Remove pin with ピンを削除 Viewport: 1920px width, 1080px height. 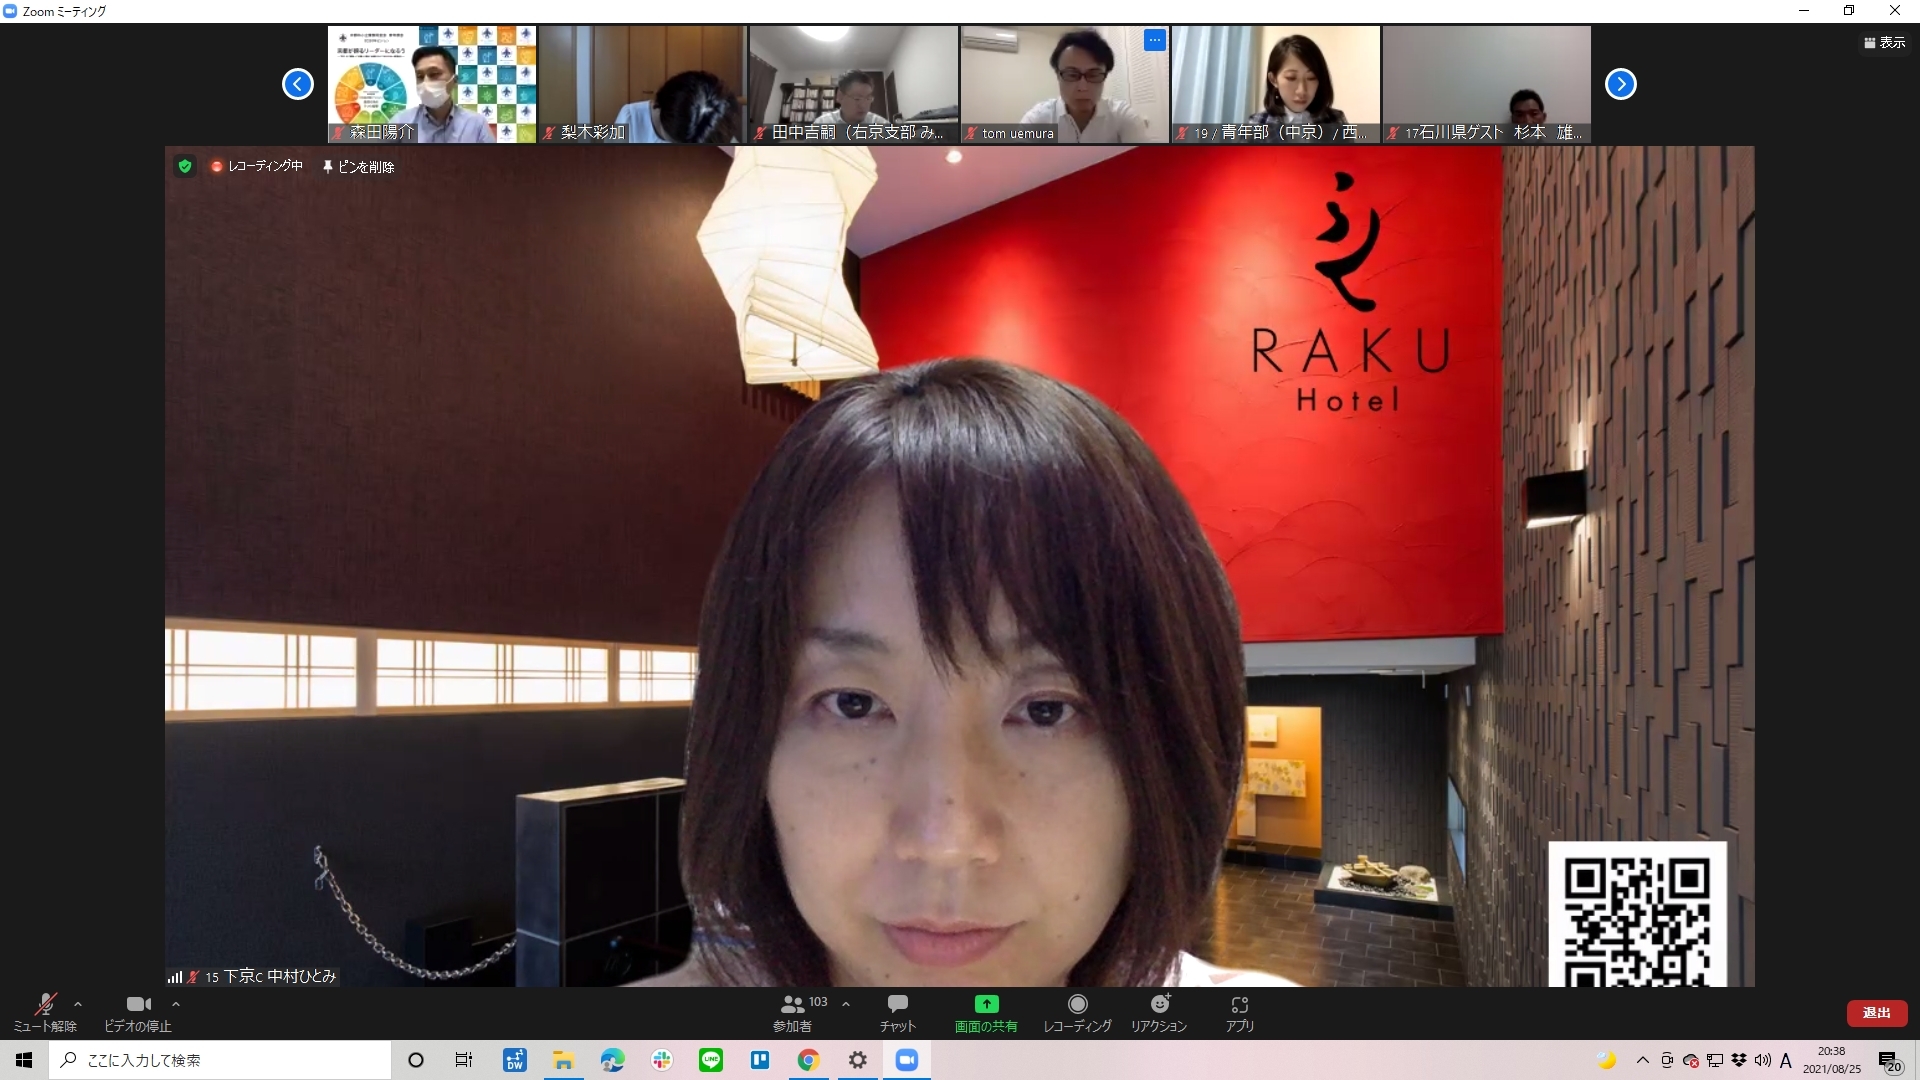[x=358, y=167]
